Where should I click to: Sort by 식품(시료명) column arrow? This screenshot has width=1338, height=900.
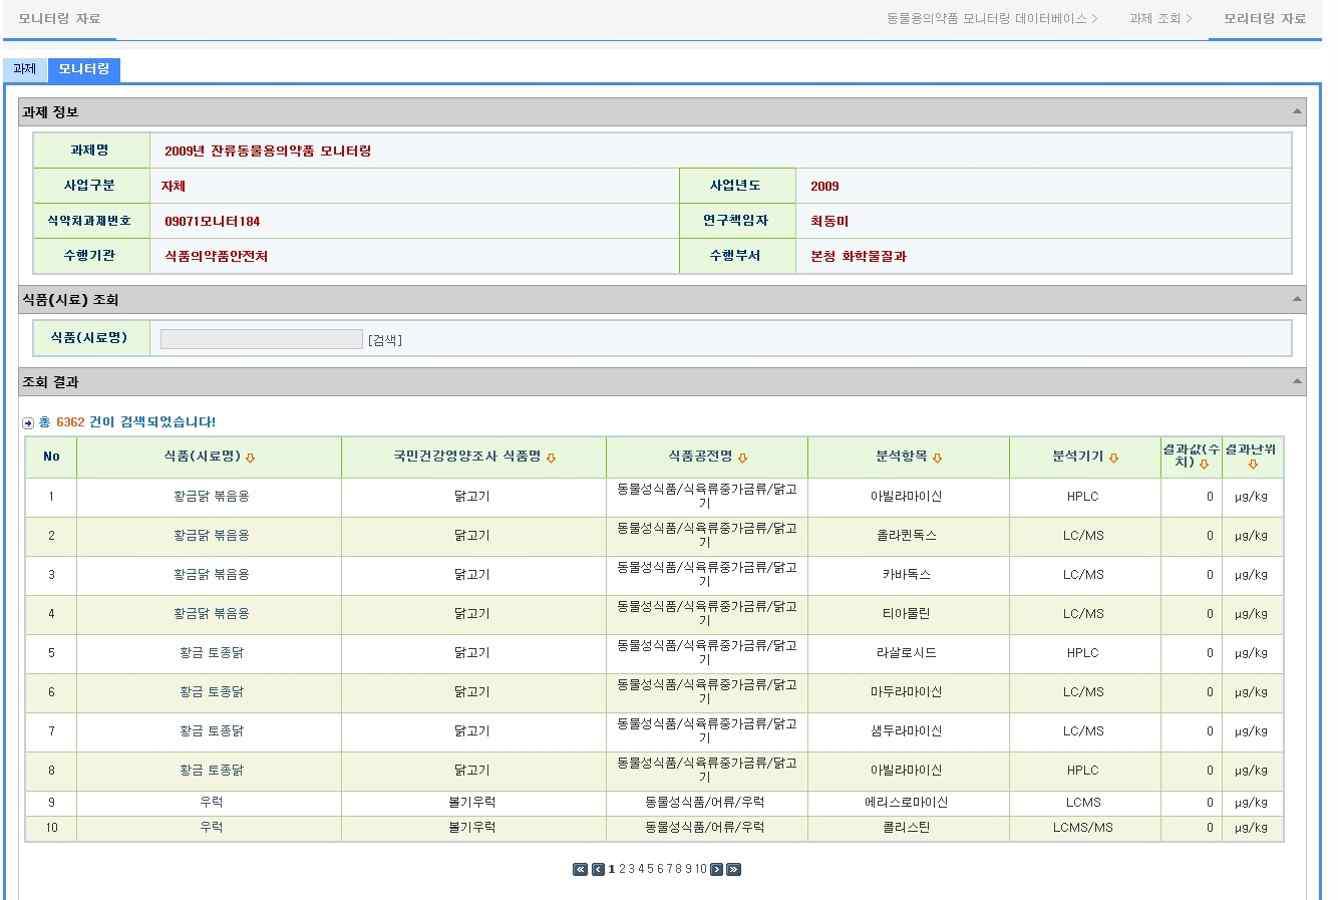click(x=250, y=458)
